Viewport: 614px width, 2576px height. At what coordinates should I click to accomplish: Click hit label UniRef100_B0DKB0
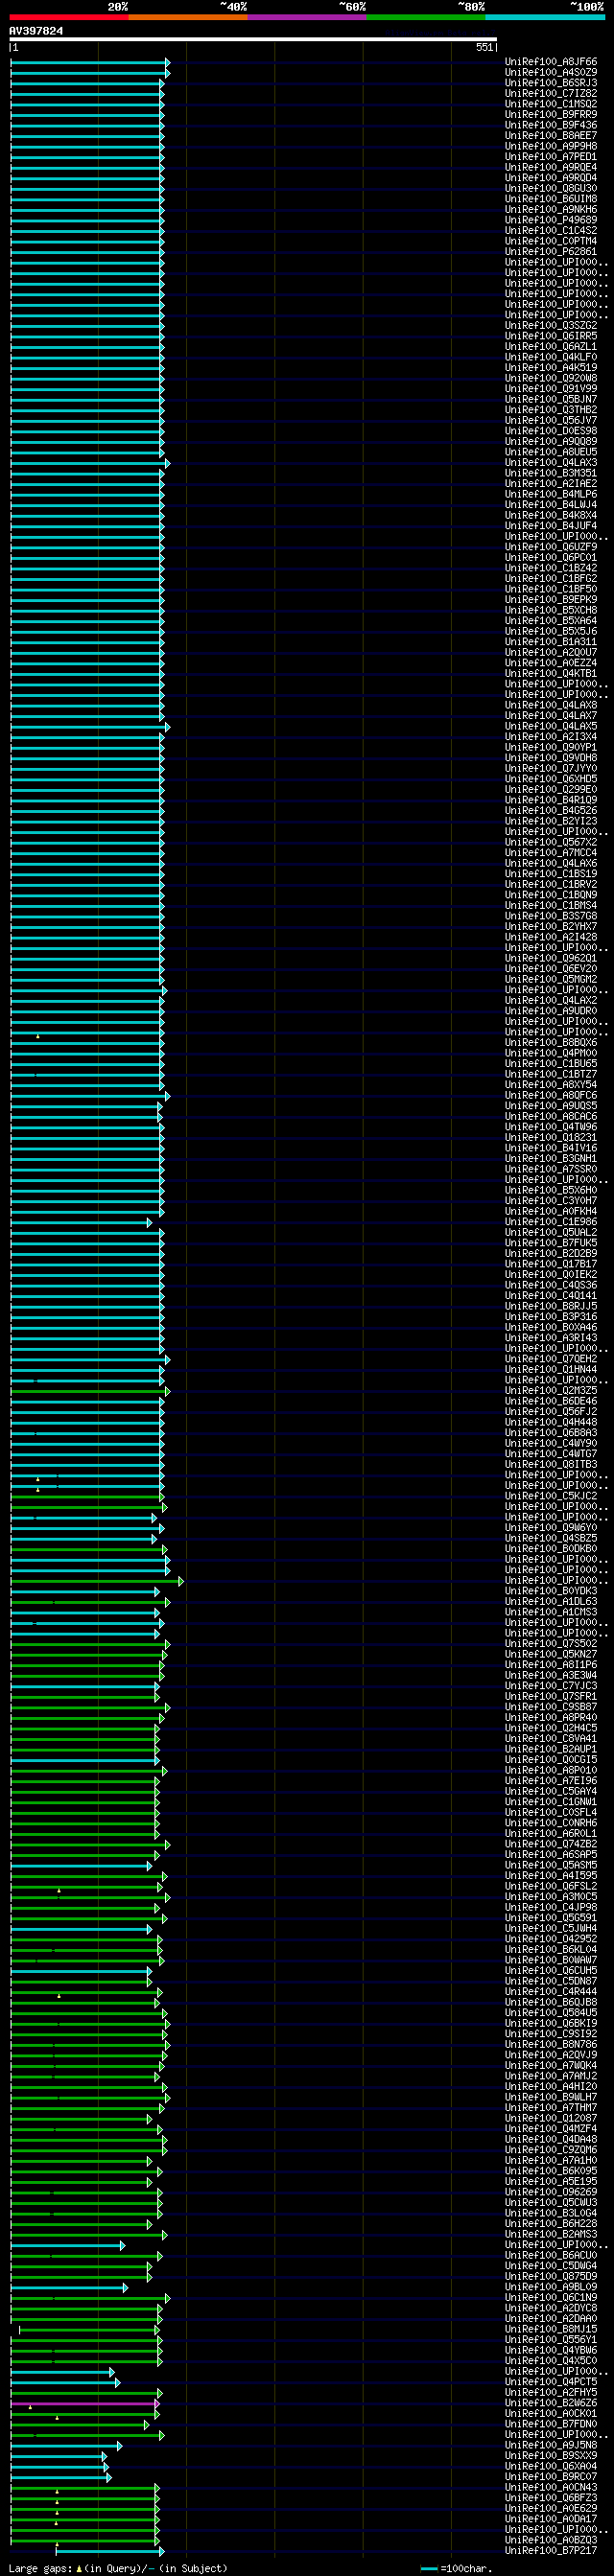click(x=551, y=1548)
